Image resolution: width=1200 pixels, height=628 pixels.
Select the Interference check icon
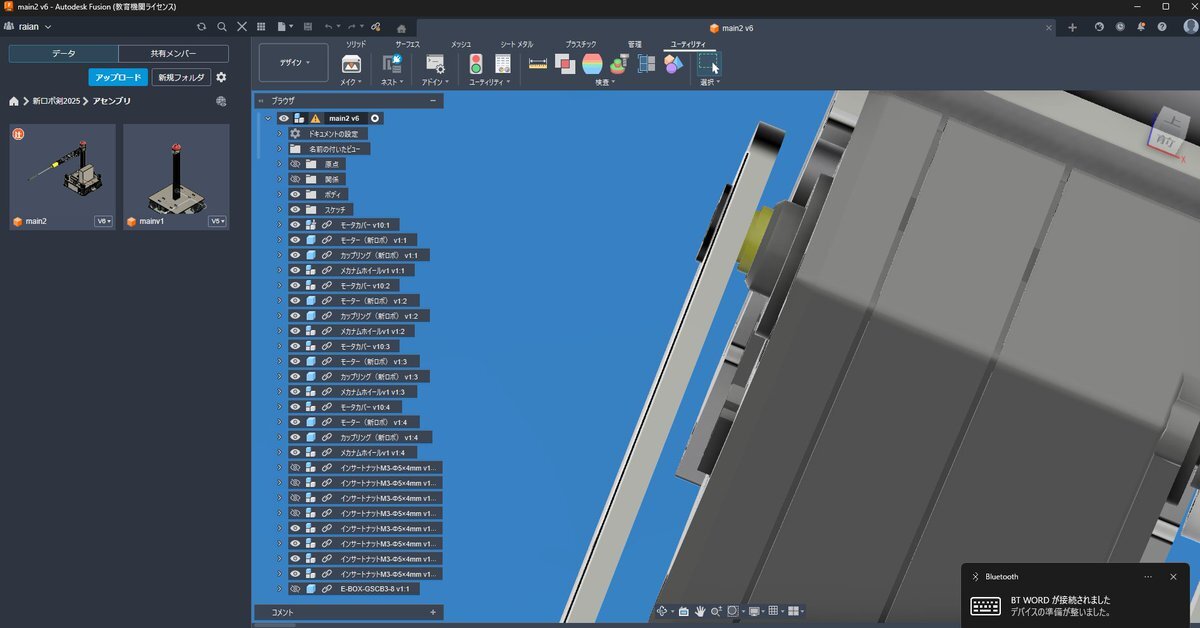click(565, 64)
